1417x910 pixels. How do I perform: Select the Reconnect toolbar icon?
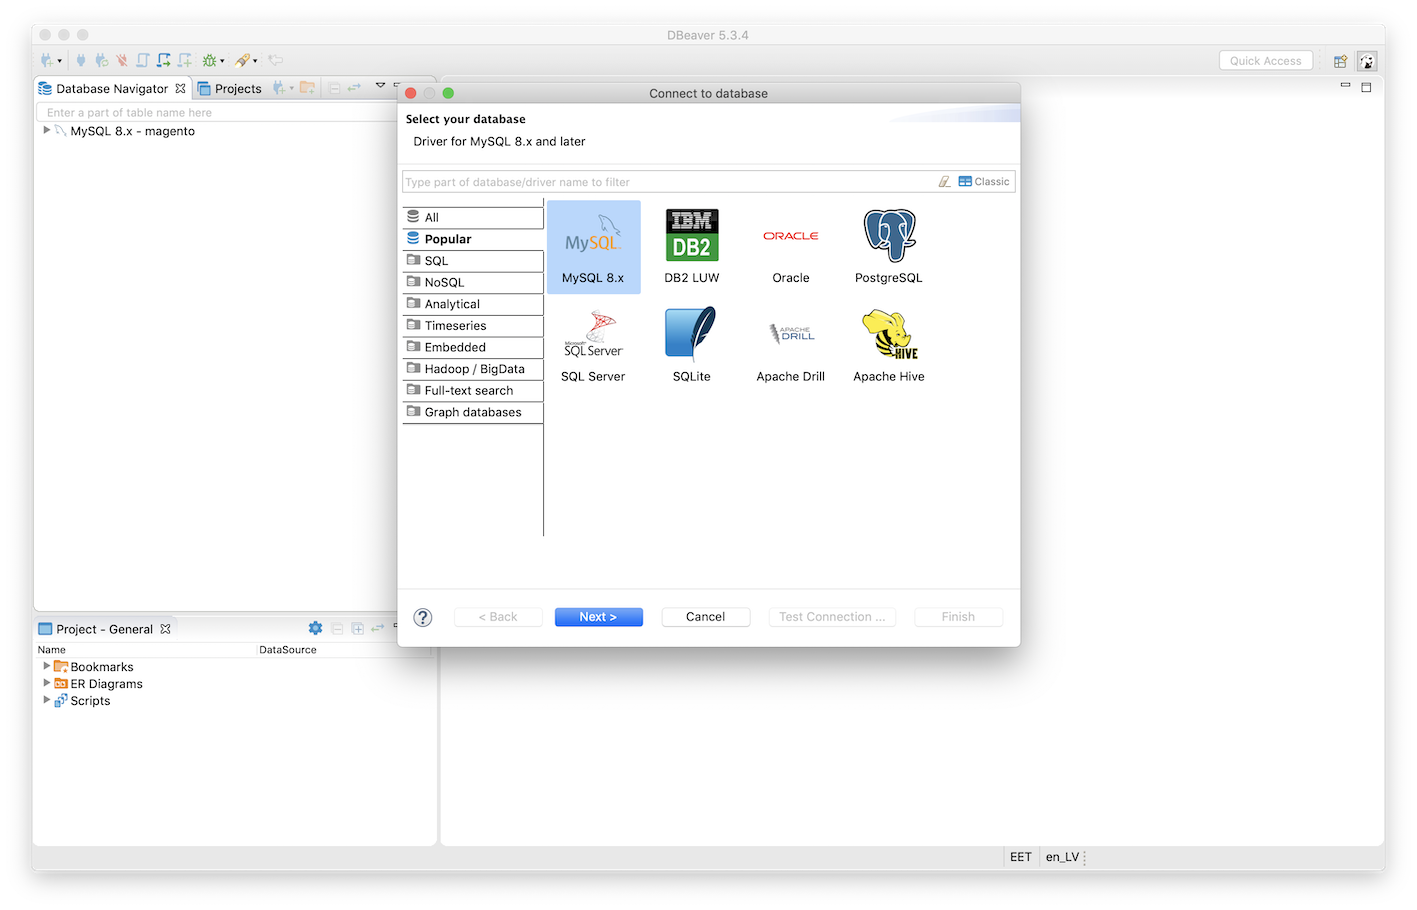102,60
